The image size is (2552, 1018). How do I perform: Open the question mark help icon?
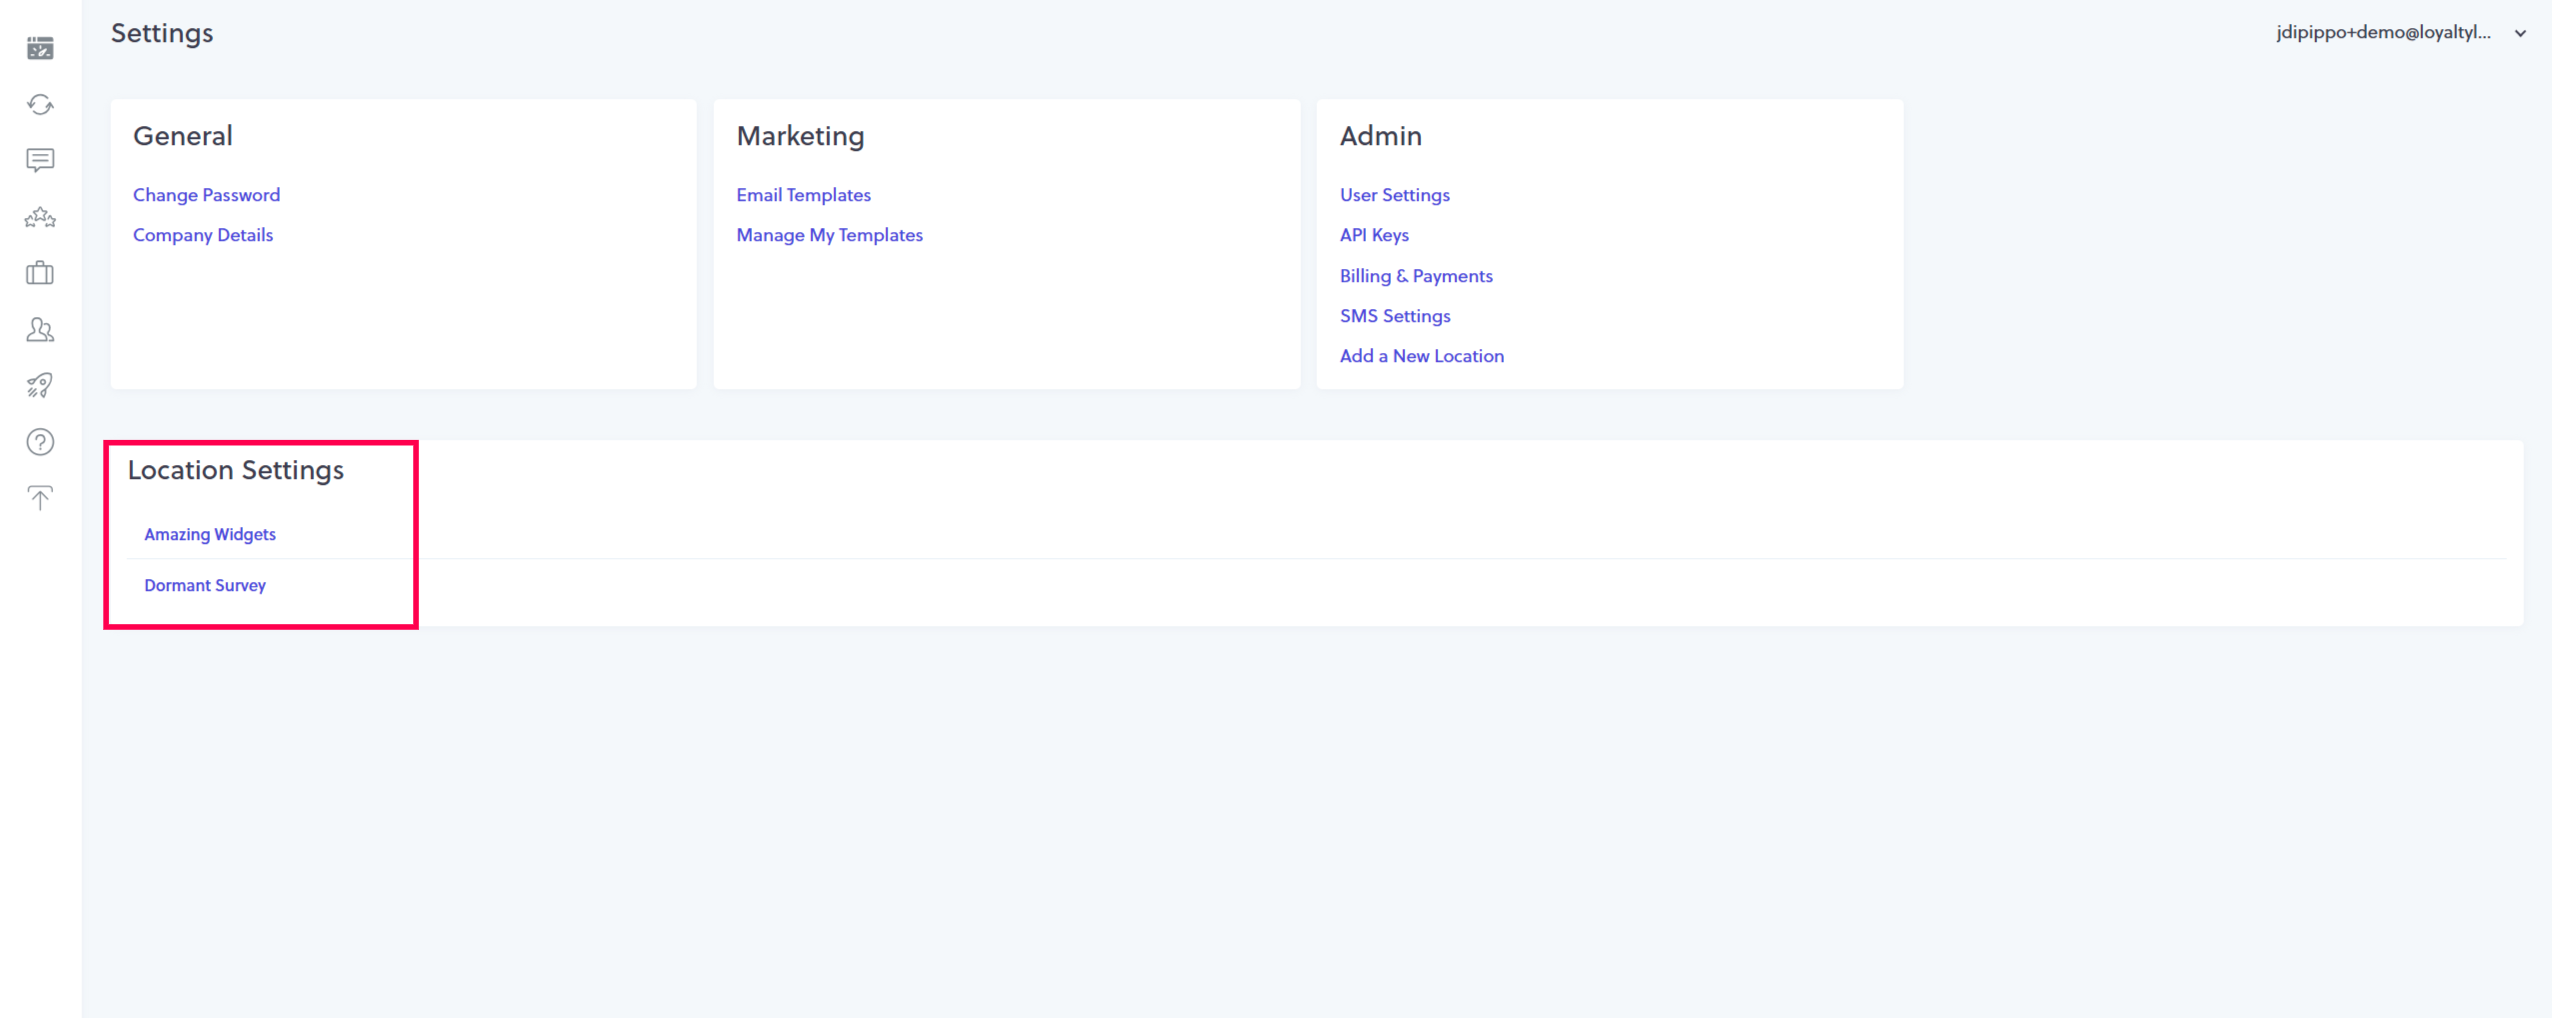coord(40,442)
